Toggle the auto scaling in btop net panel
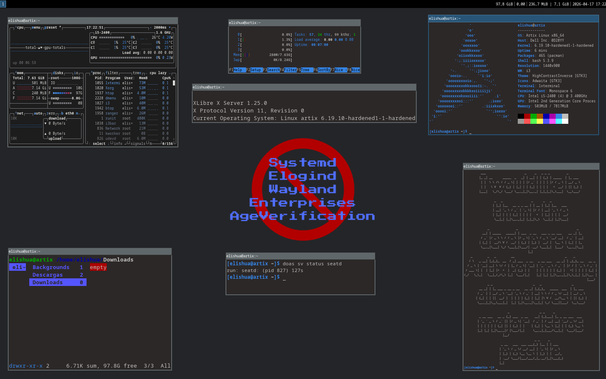 tap(38, 113)
